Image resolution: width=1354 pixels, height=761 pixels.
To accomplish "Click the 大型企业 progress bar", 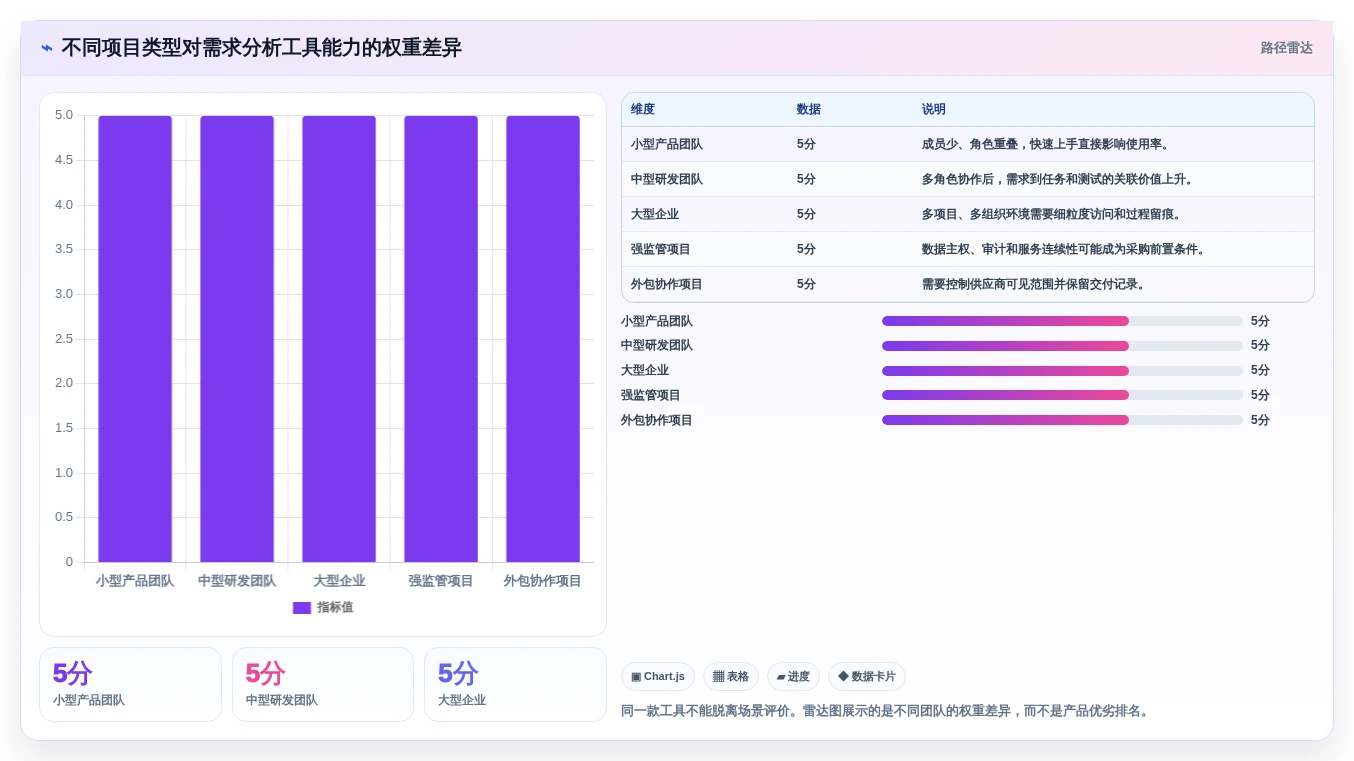I will [1062, 371].
